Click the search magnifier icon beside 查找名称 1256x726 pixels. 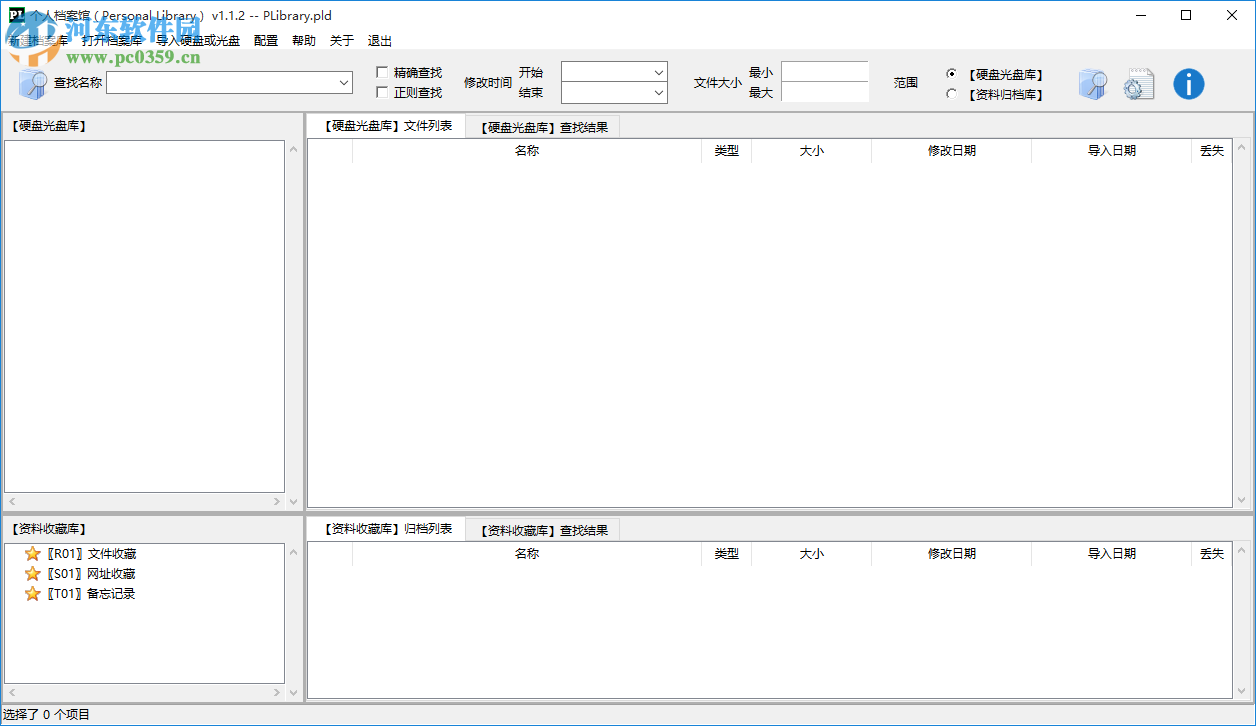[x=30, y=83]
